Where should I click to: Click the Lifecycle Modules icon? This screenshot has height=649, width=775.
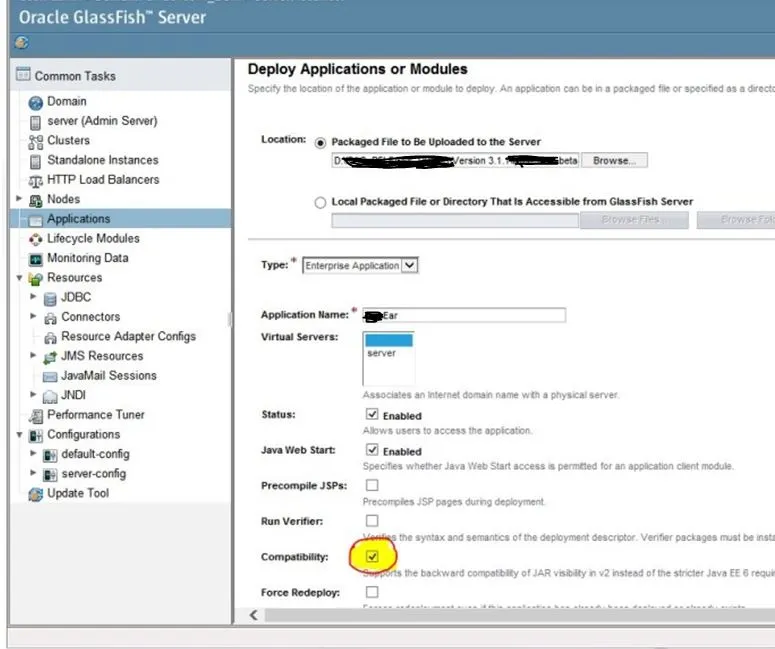36,240
